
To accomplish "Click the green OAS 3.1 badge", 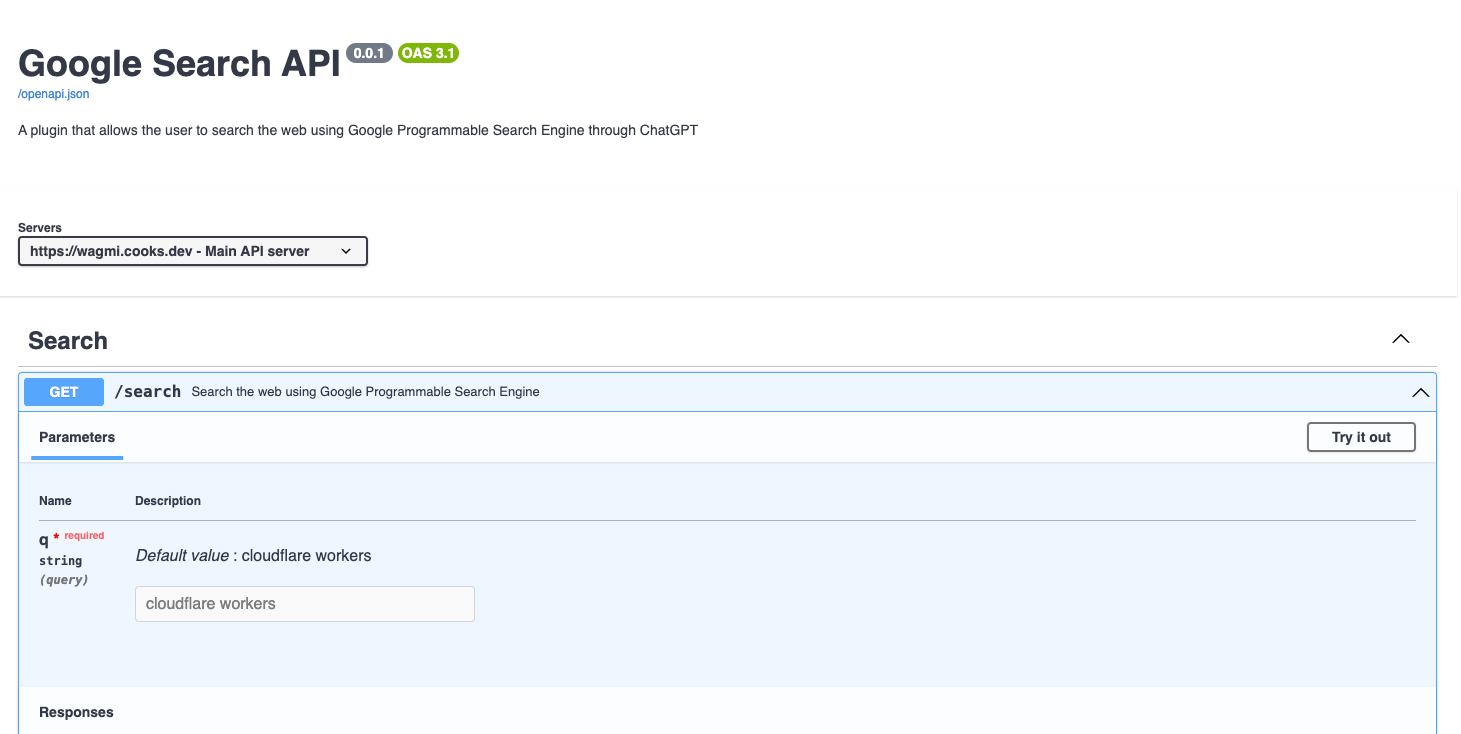I will pyautogui.click(x=428, y=53).
